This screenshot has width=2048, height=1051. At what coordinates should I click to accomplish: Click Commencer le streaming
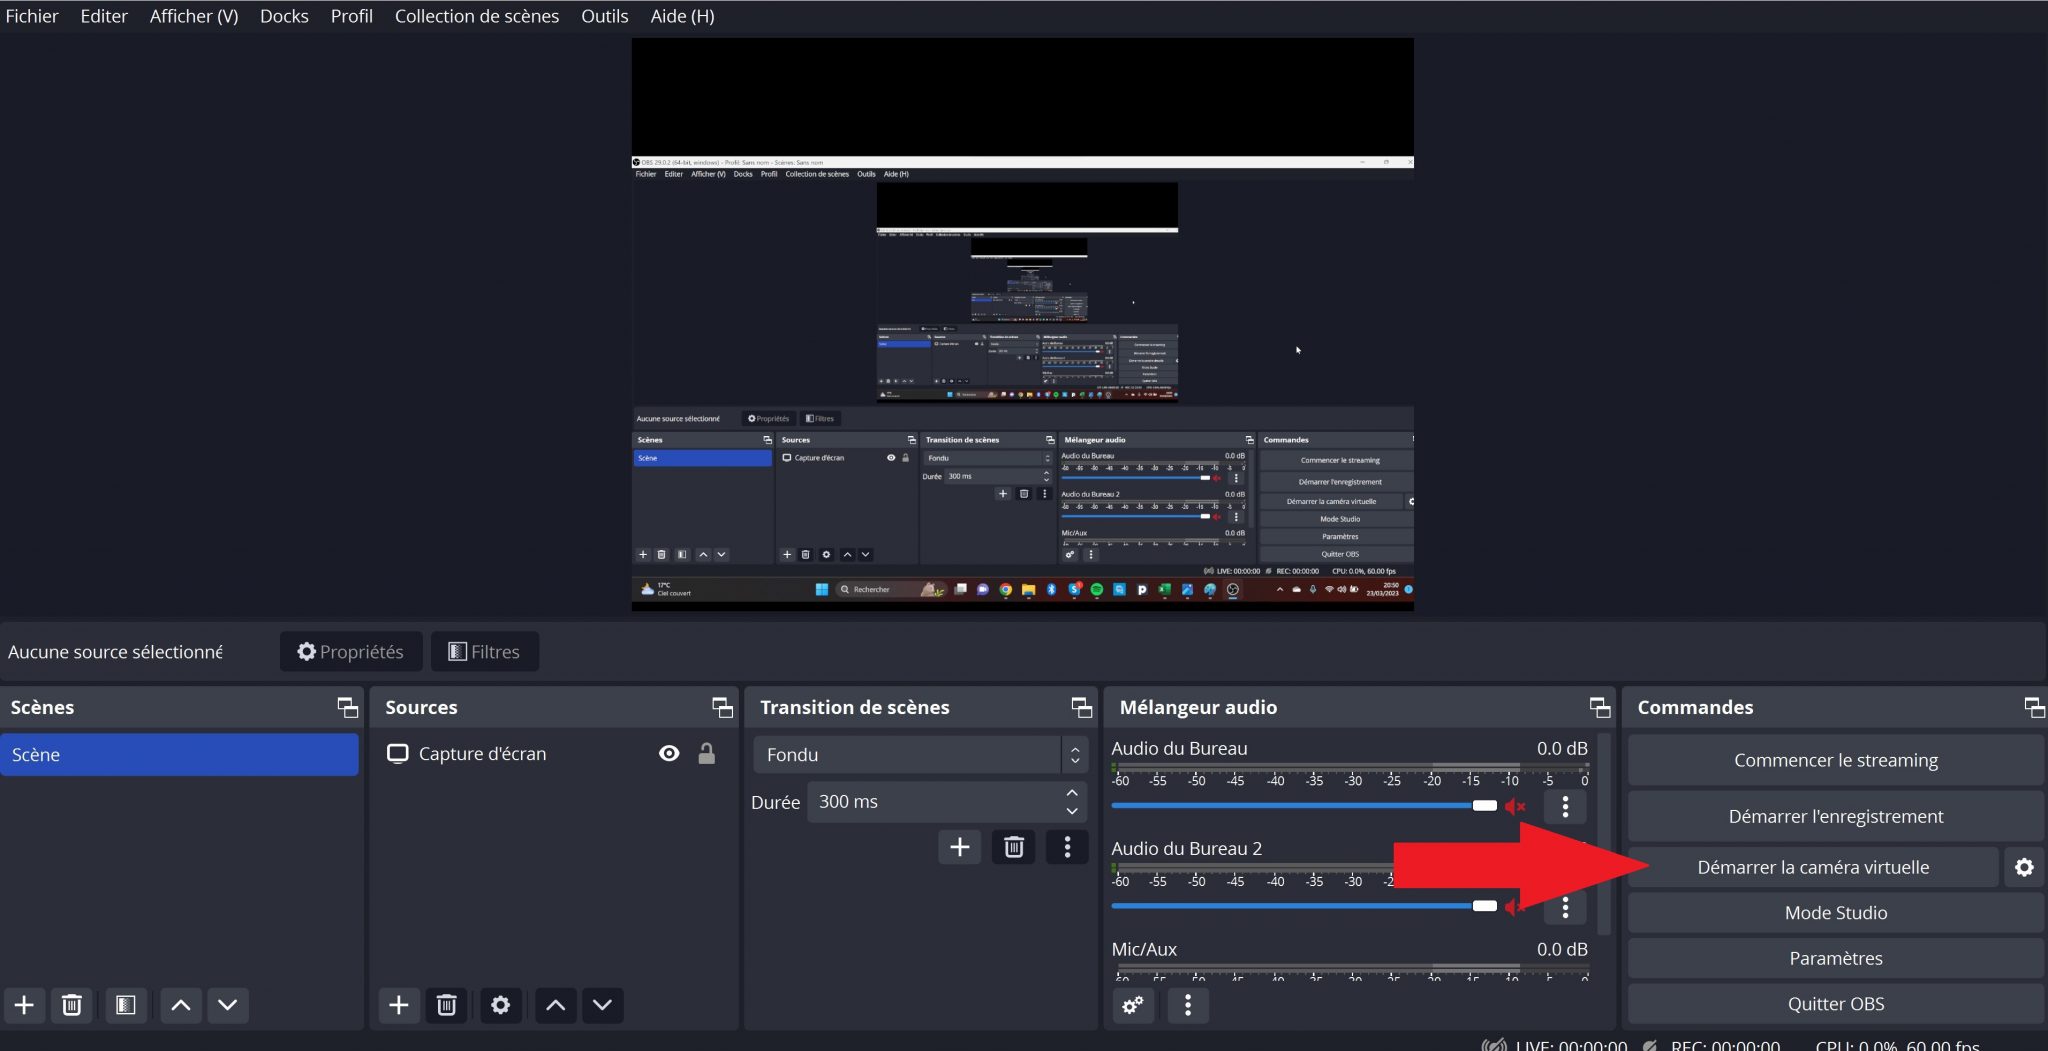click(x=1835, y=759)
